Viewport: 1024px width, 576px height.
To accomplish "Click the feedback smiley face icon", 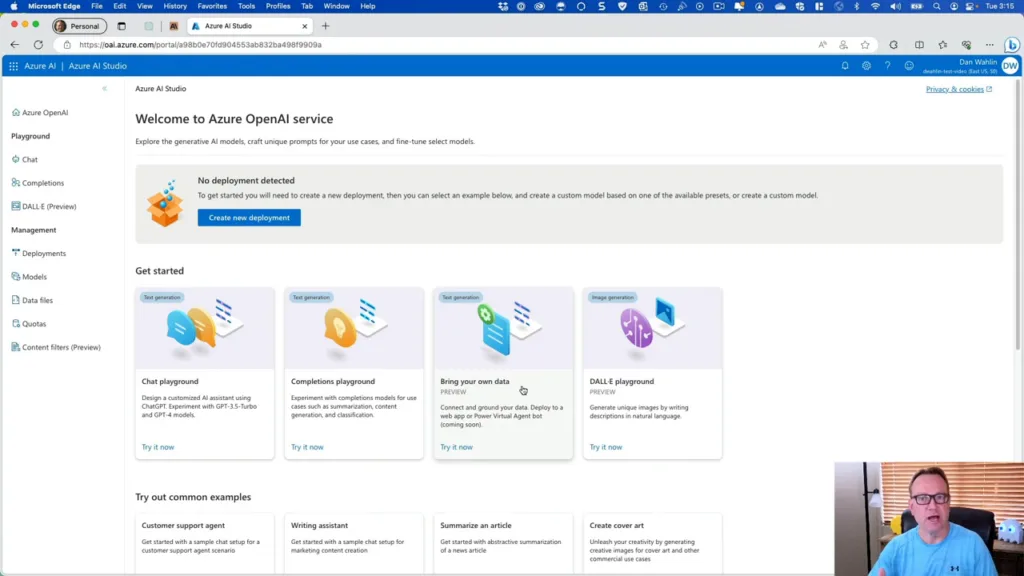I will (x=909, y=66).
